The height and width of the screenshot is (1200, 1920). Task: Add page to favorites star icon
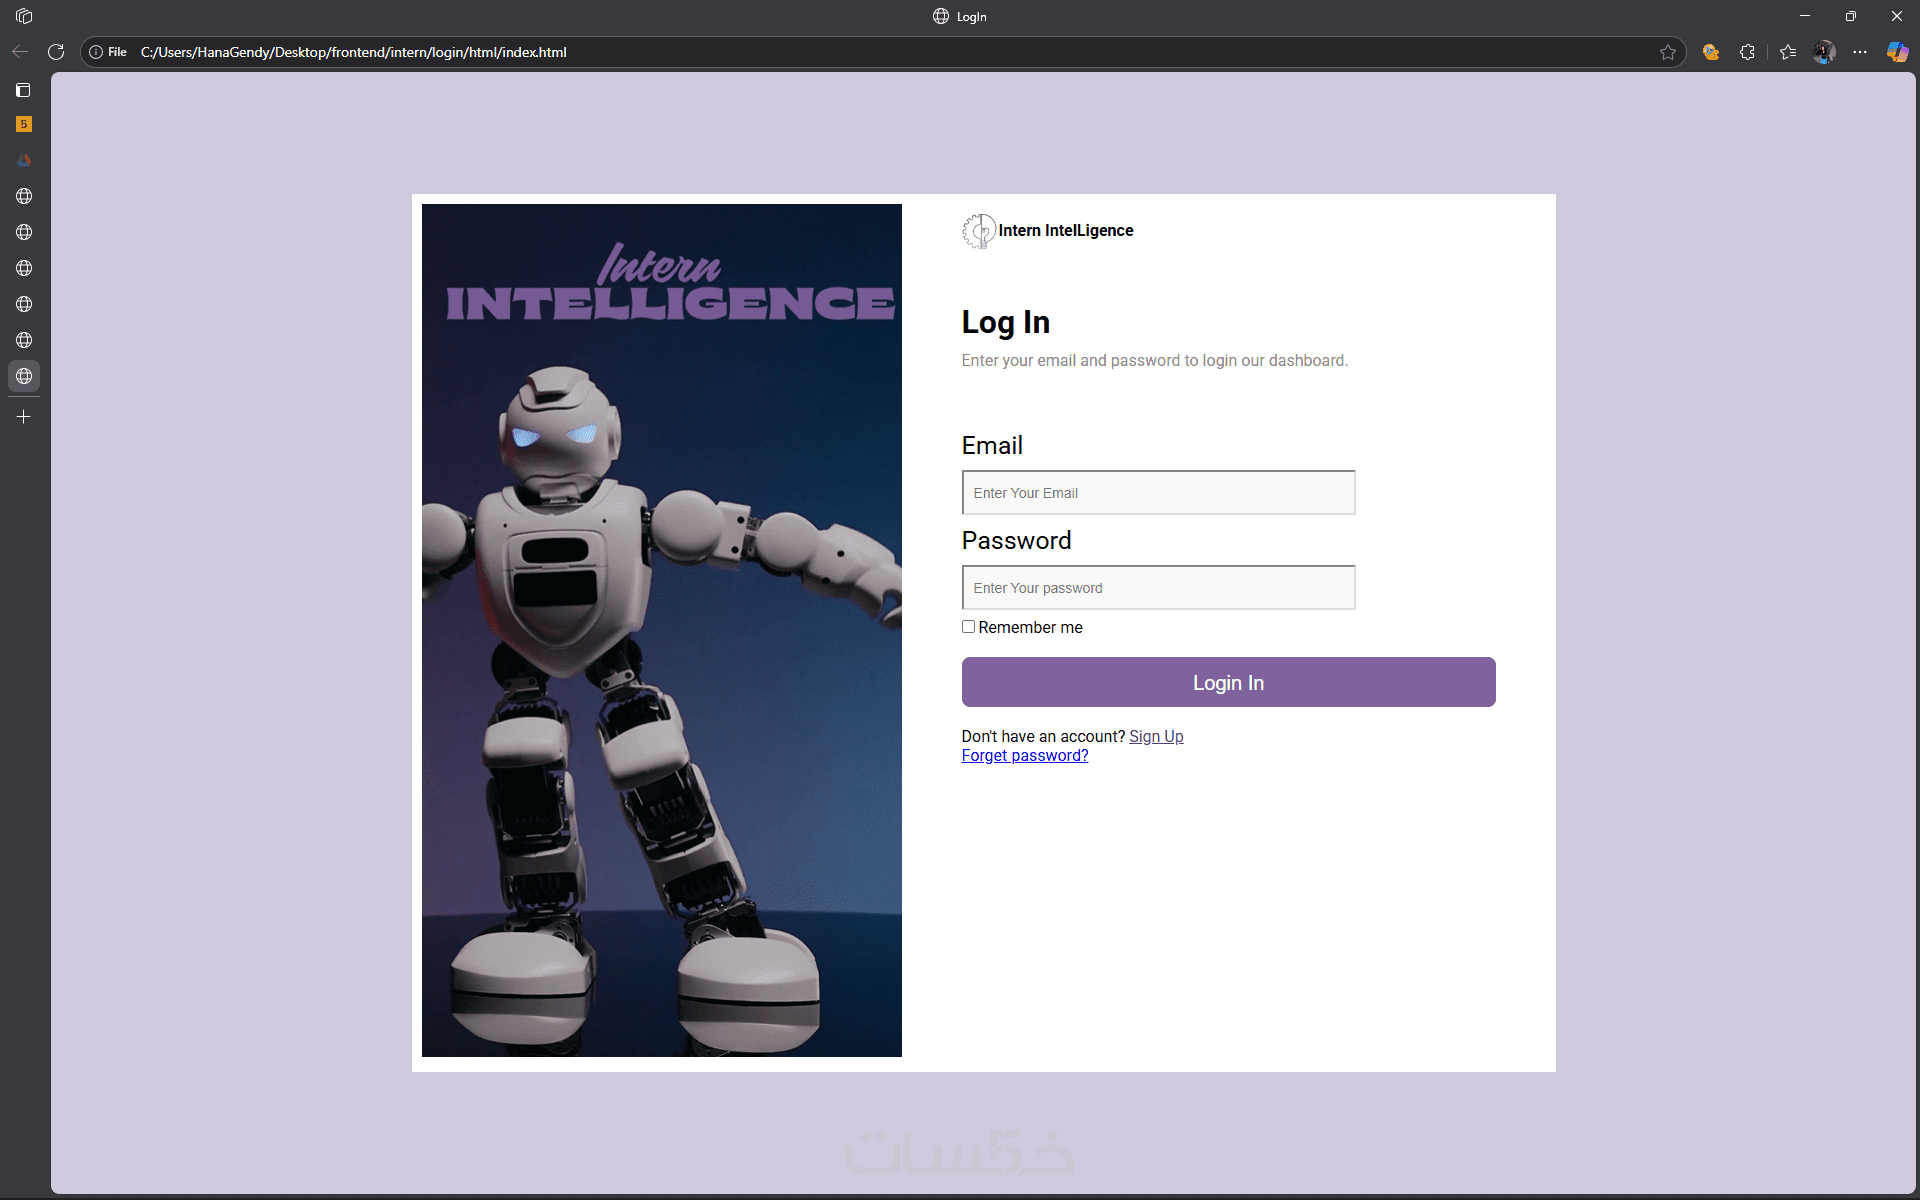[1667, 52]
